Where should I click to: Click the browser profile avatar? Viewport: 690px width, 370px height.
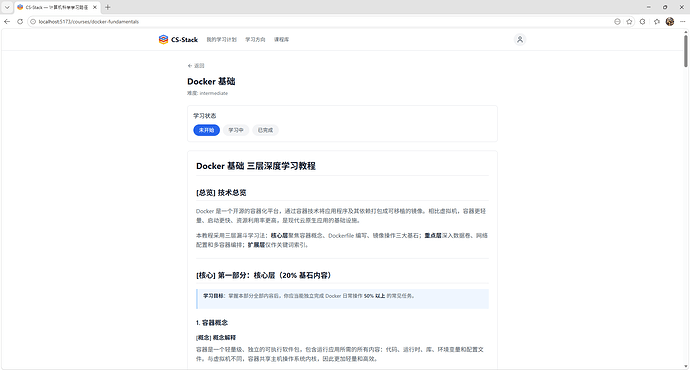(x=670, y=22)
